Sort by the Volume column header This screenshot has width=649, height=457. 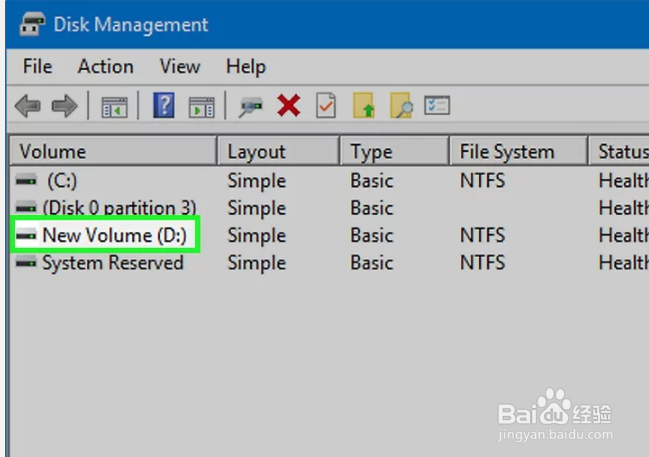tap(113, 151)
